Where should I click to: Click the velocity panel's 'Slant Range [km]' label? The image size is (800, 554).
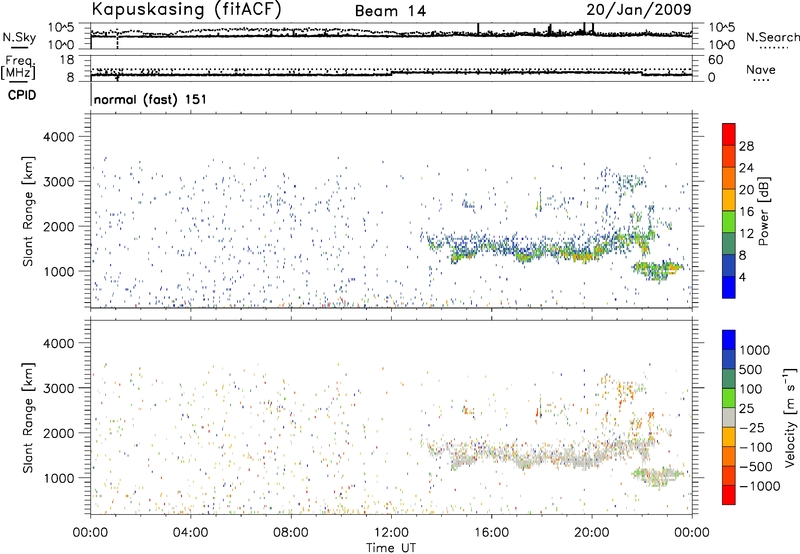click(x=28, y=418)
